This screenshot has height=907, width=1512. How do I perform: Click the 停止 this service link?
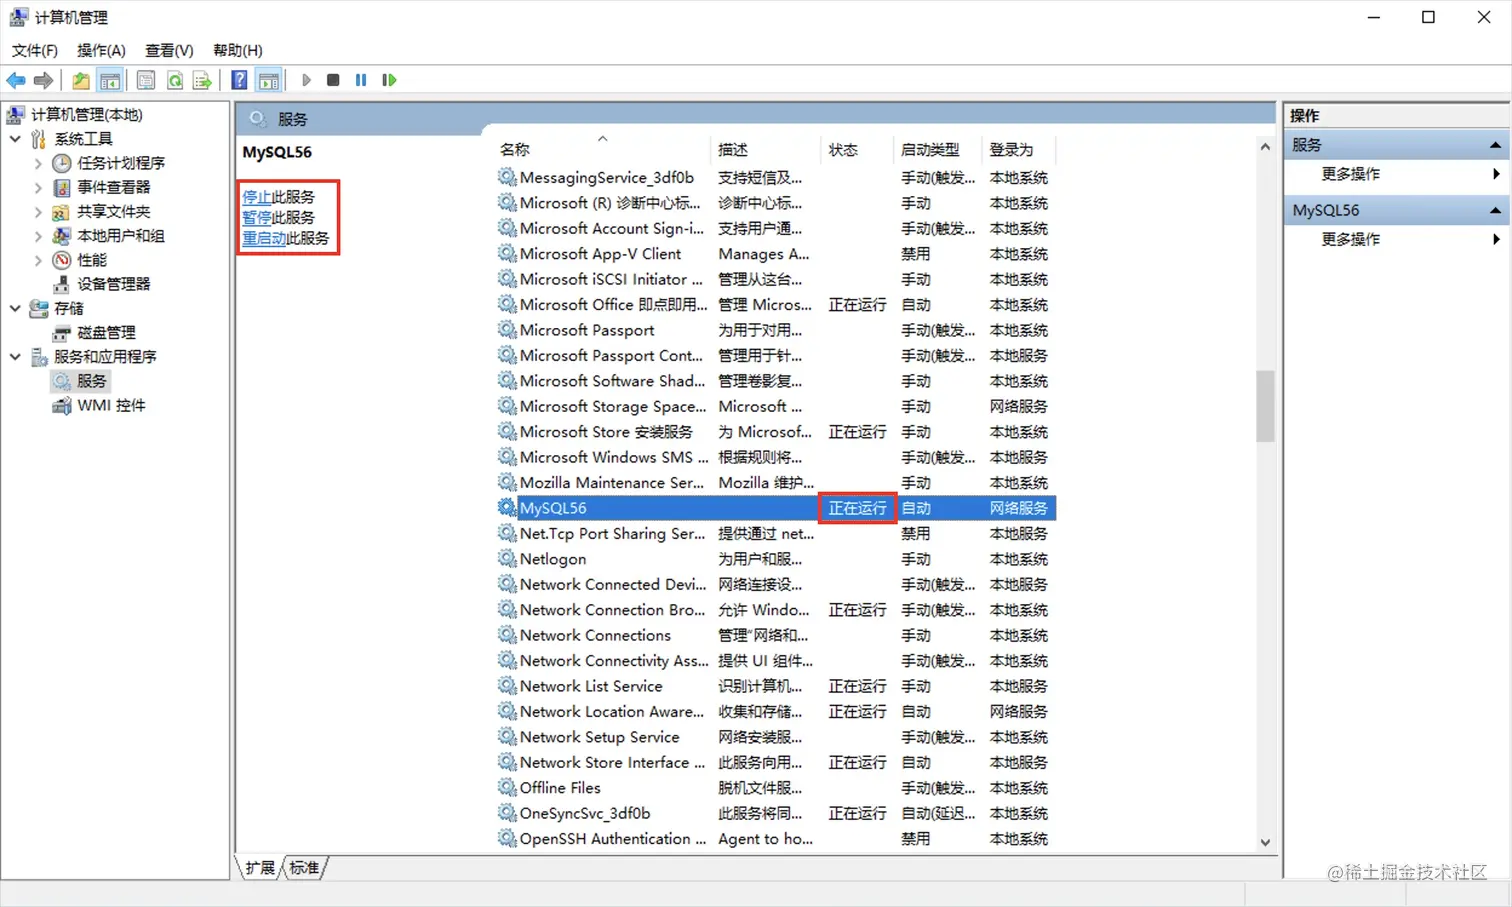point(257,197)
